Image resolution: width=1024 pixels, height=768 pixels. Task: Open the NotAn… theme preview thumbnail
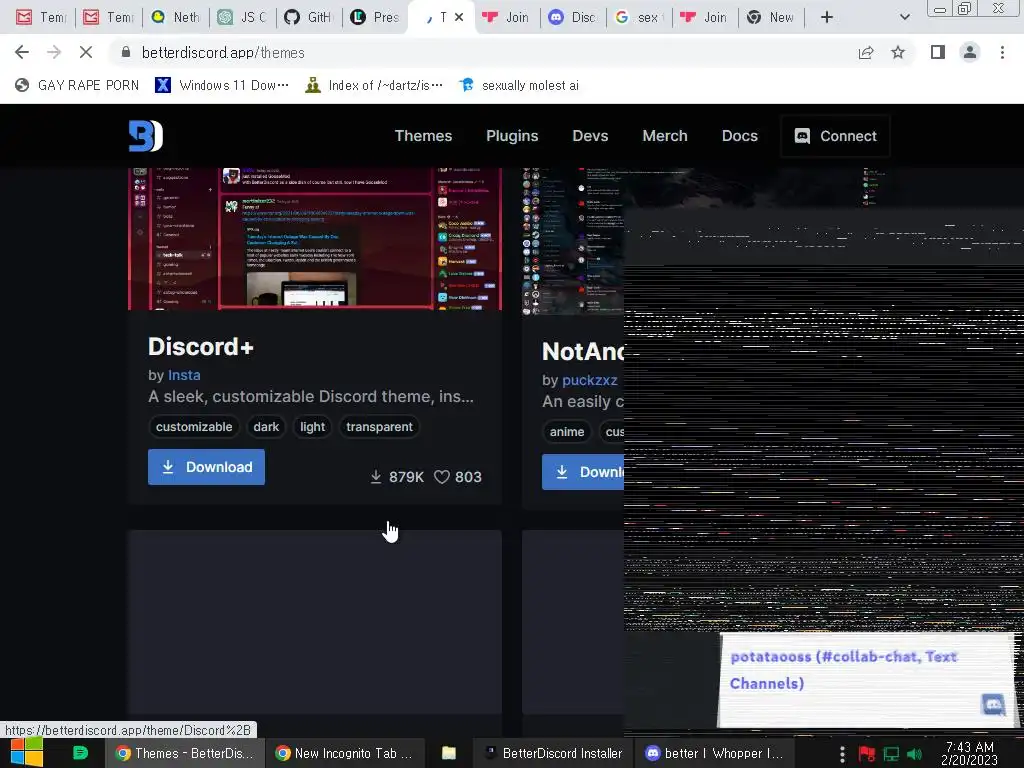click(x=573, y=242)
